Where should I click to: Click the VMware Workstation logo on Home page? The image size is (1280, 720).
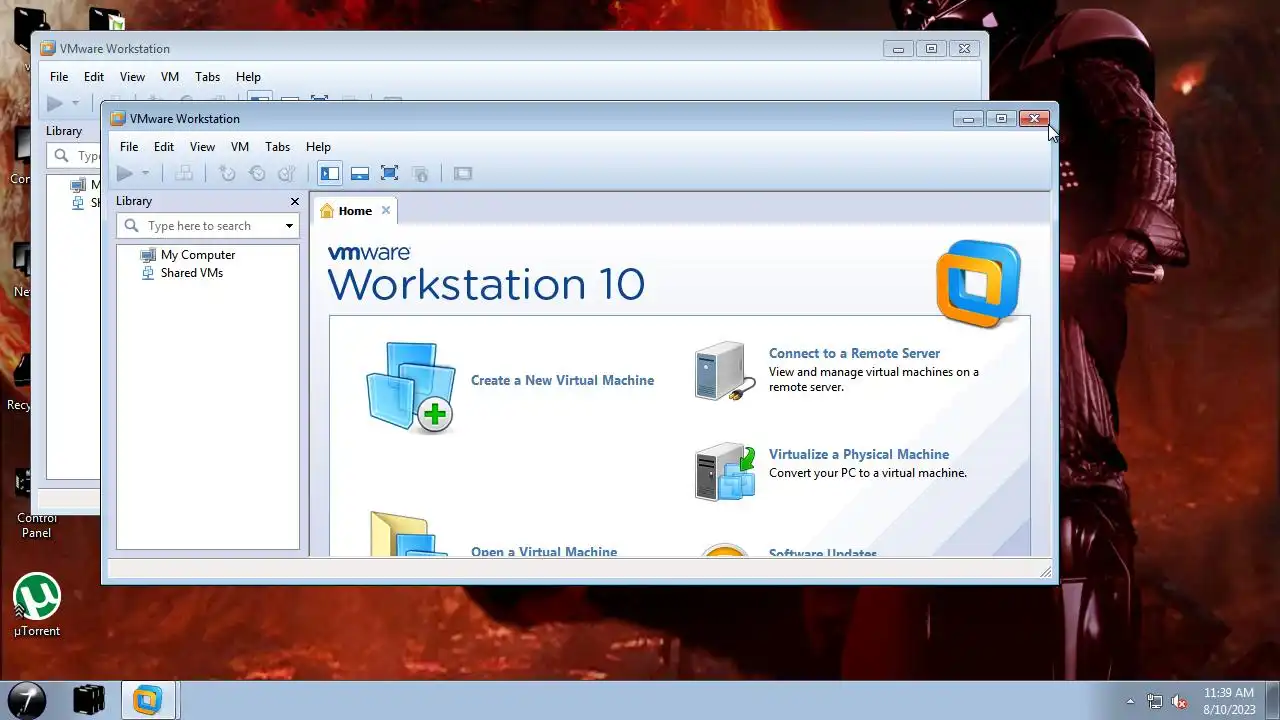click(x=978, y=284)
